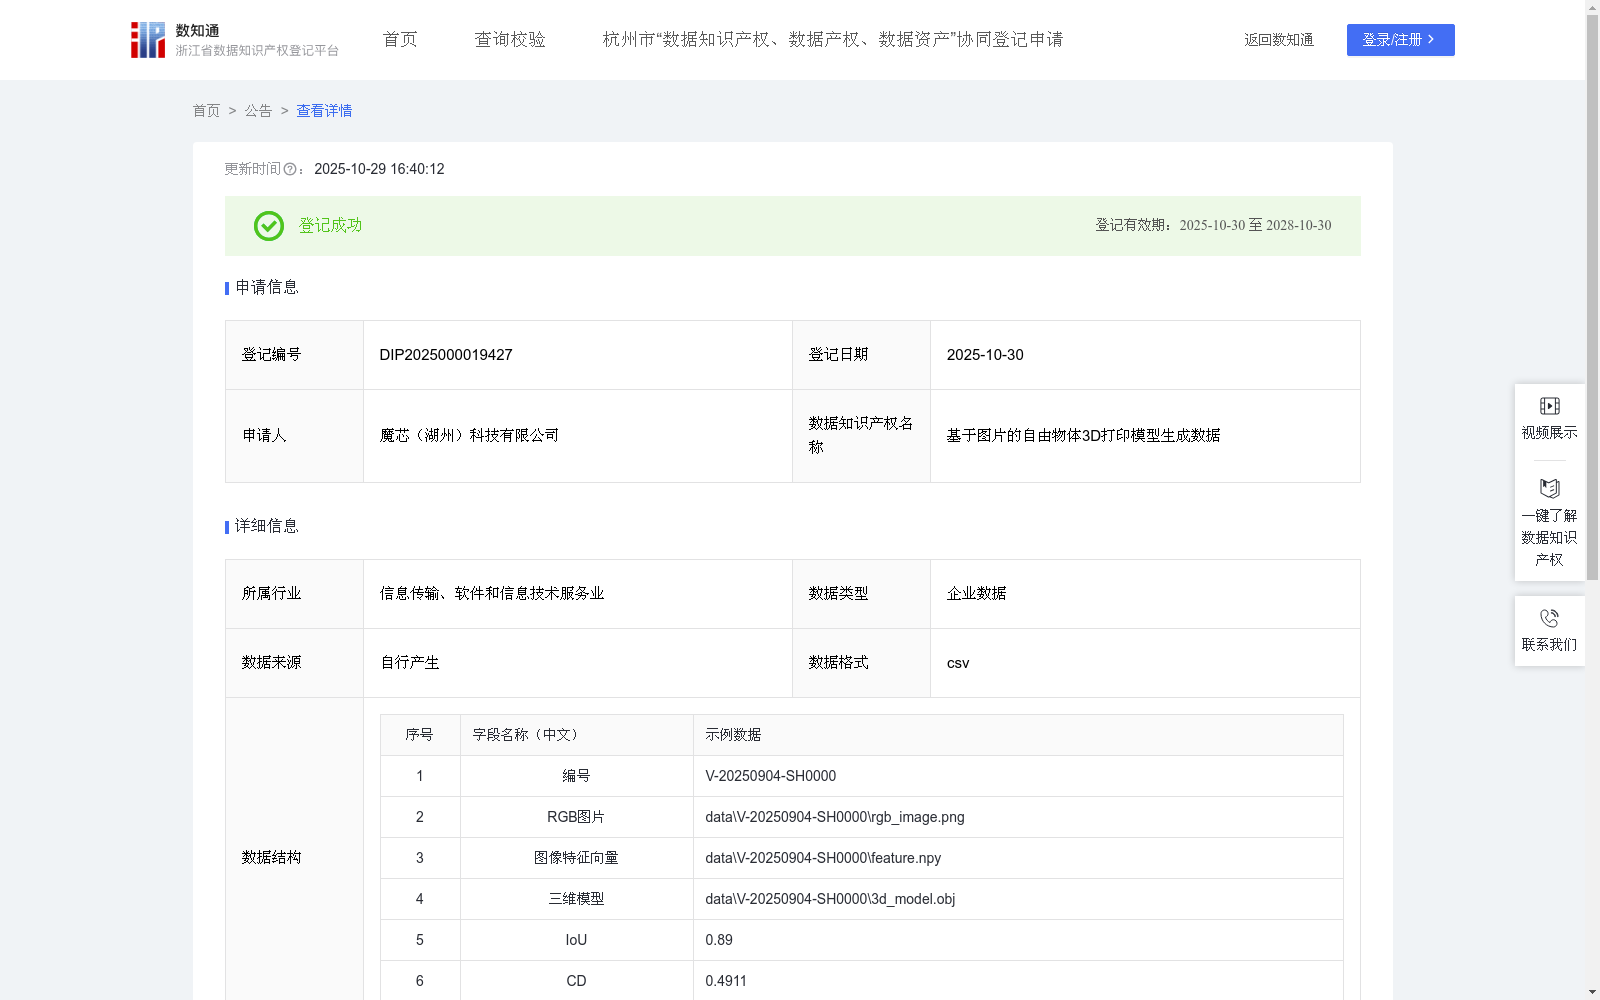Click the 一键了解数据知识产权 book icon
1600x1000 pixels.
[1549, 488]
